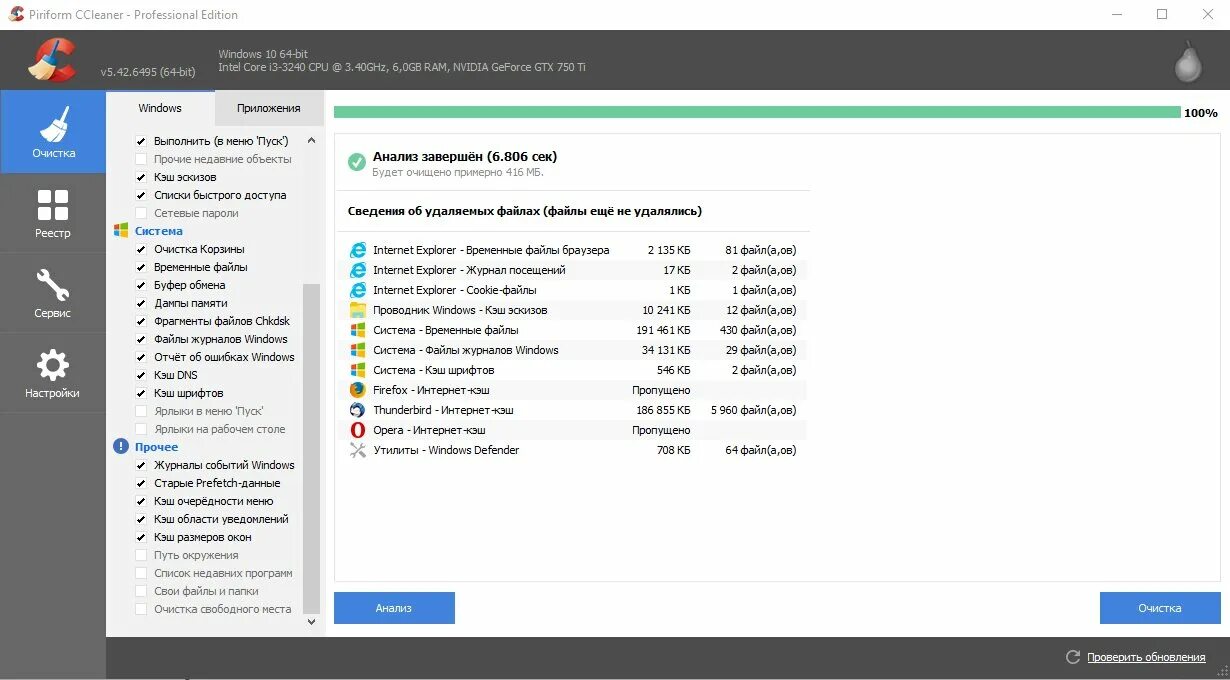The height and width of the screenshot is (680, 1230).
Task: Click the tools icon beside Windows Defender
Action: point(357,450)
